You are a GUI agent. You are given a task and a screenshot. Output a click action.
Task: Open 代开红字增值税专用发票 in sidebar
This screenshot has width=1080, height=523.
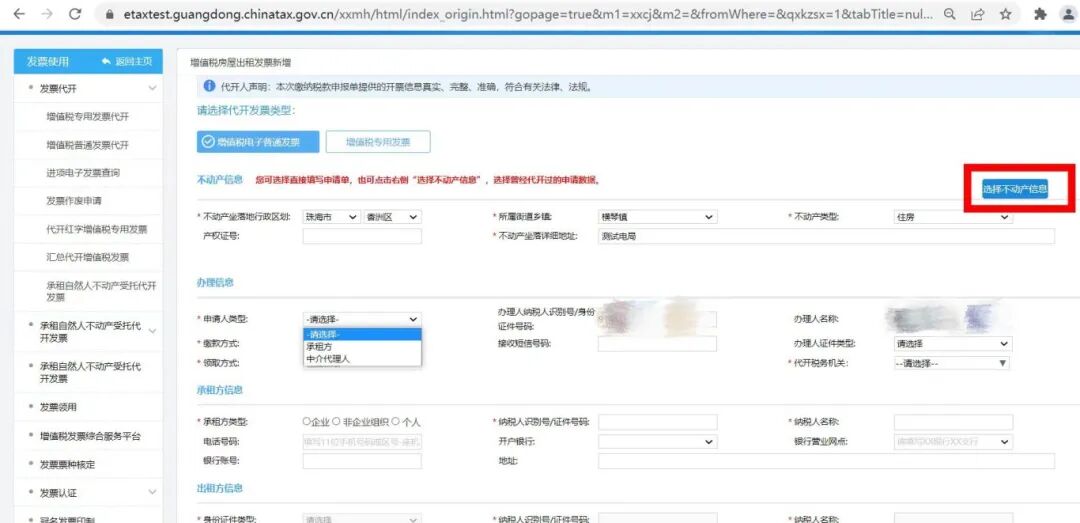point(96,229)
